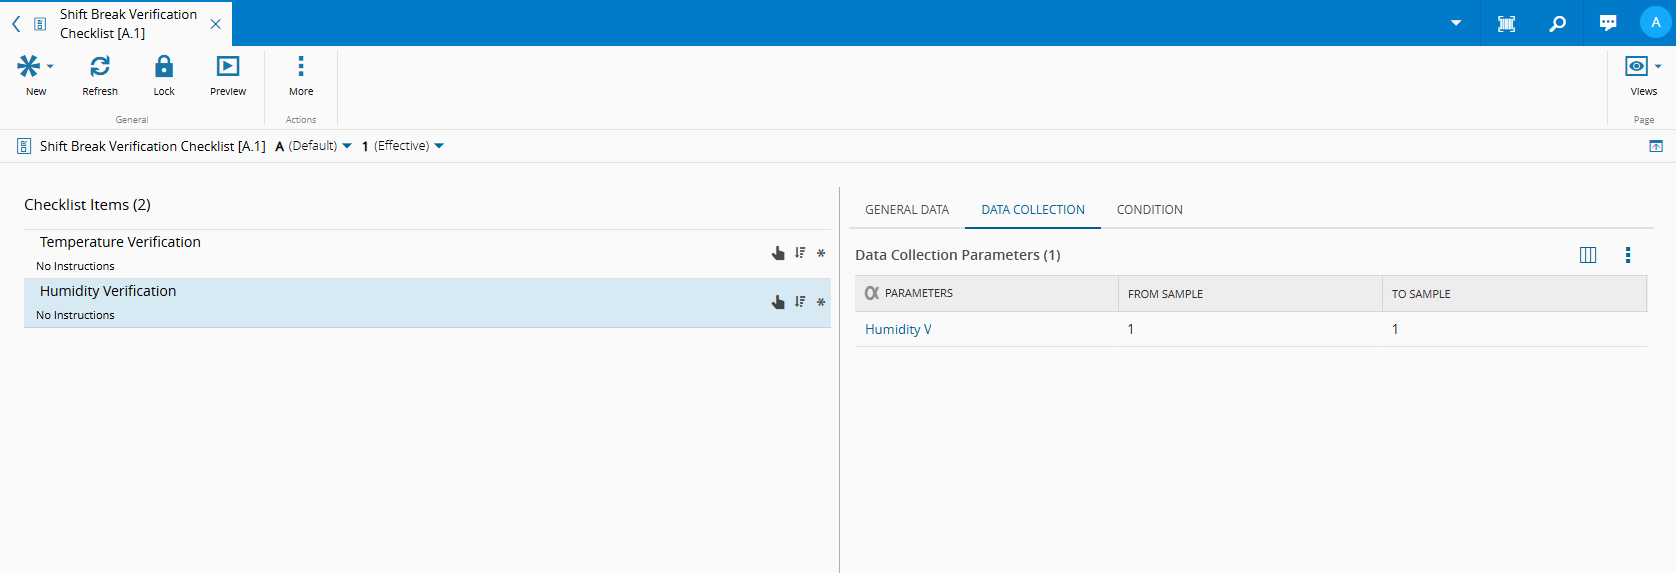Click the column chooser icon
This screenshot has height=573, width=1676.
click(x=1588, y=255)
